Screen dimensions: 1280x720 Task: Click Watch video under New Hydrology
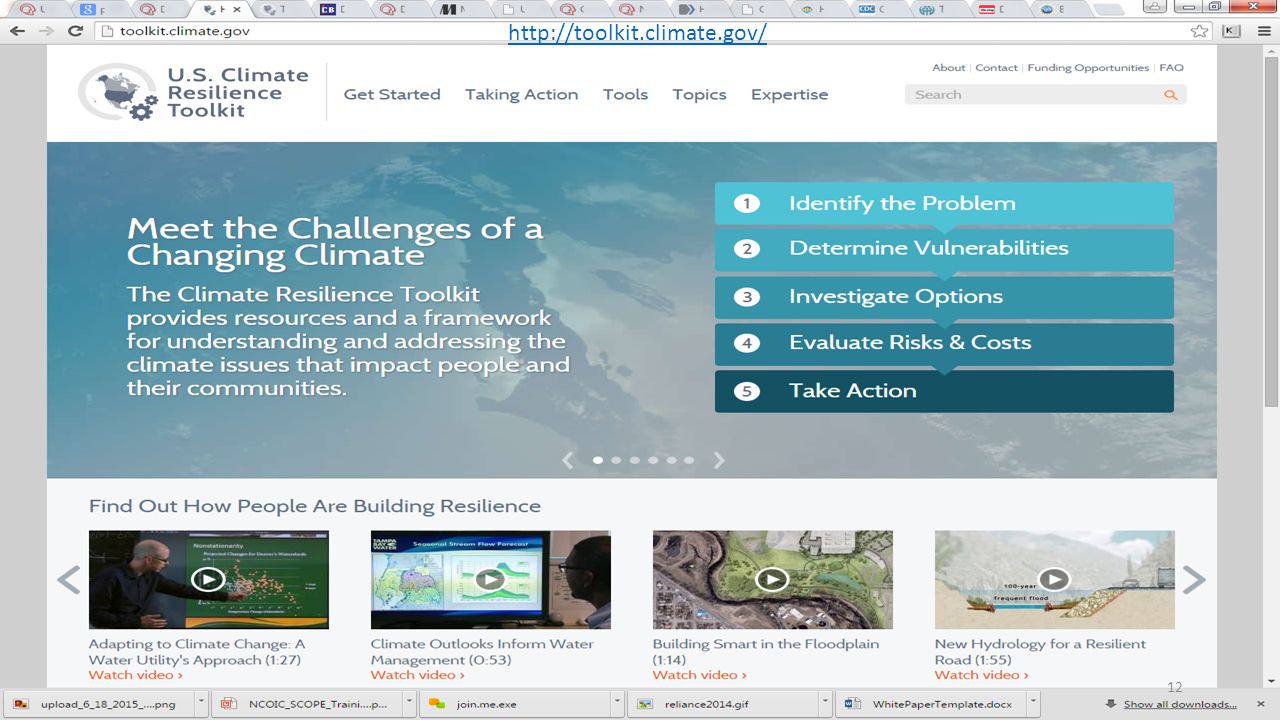981,675
